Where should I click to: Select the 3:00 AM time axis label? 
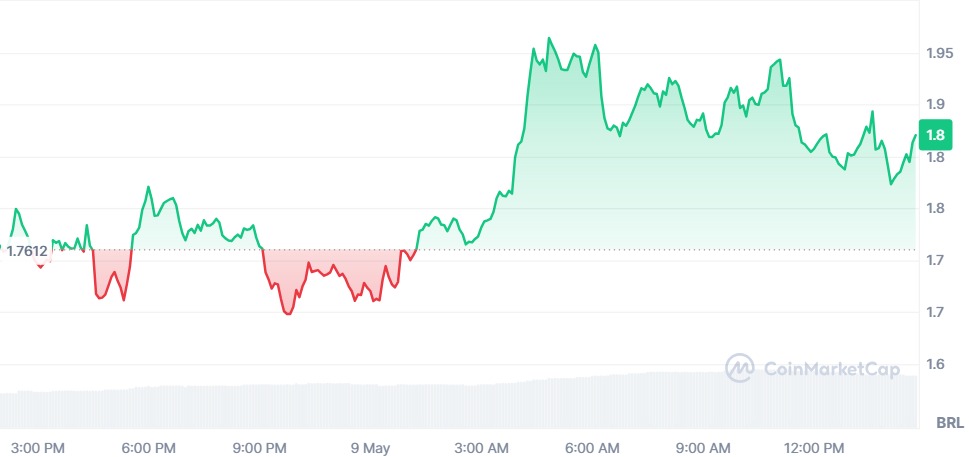481,448
